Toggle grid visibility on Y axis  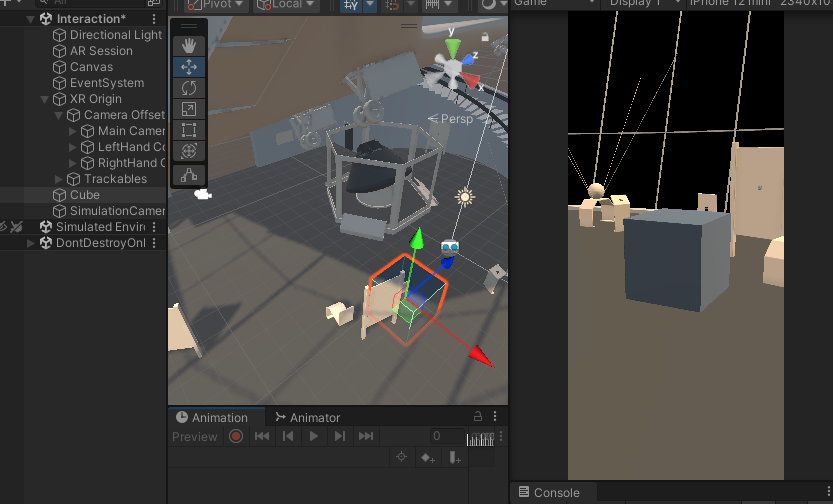[x=351, y=5]
